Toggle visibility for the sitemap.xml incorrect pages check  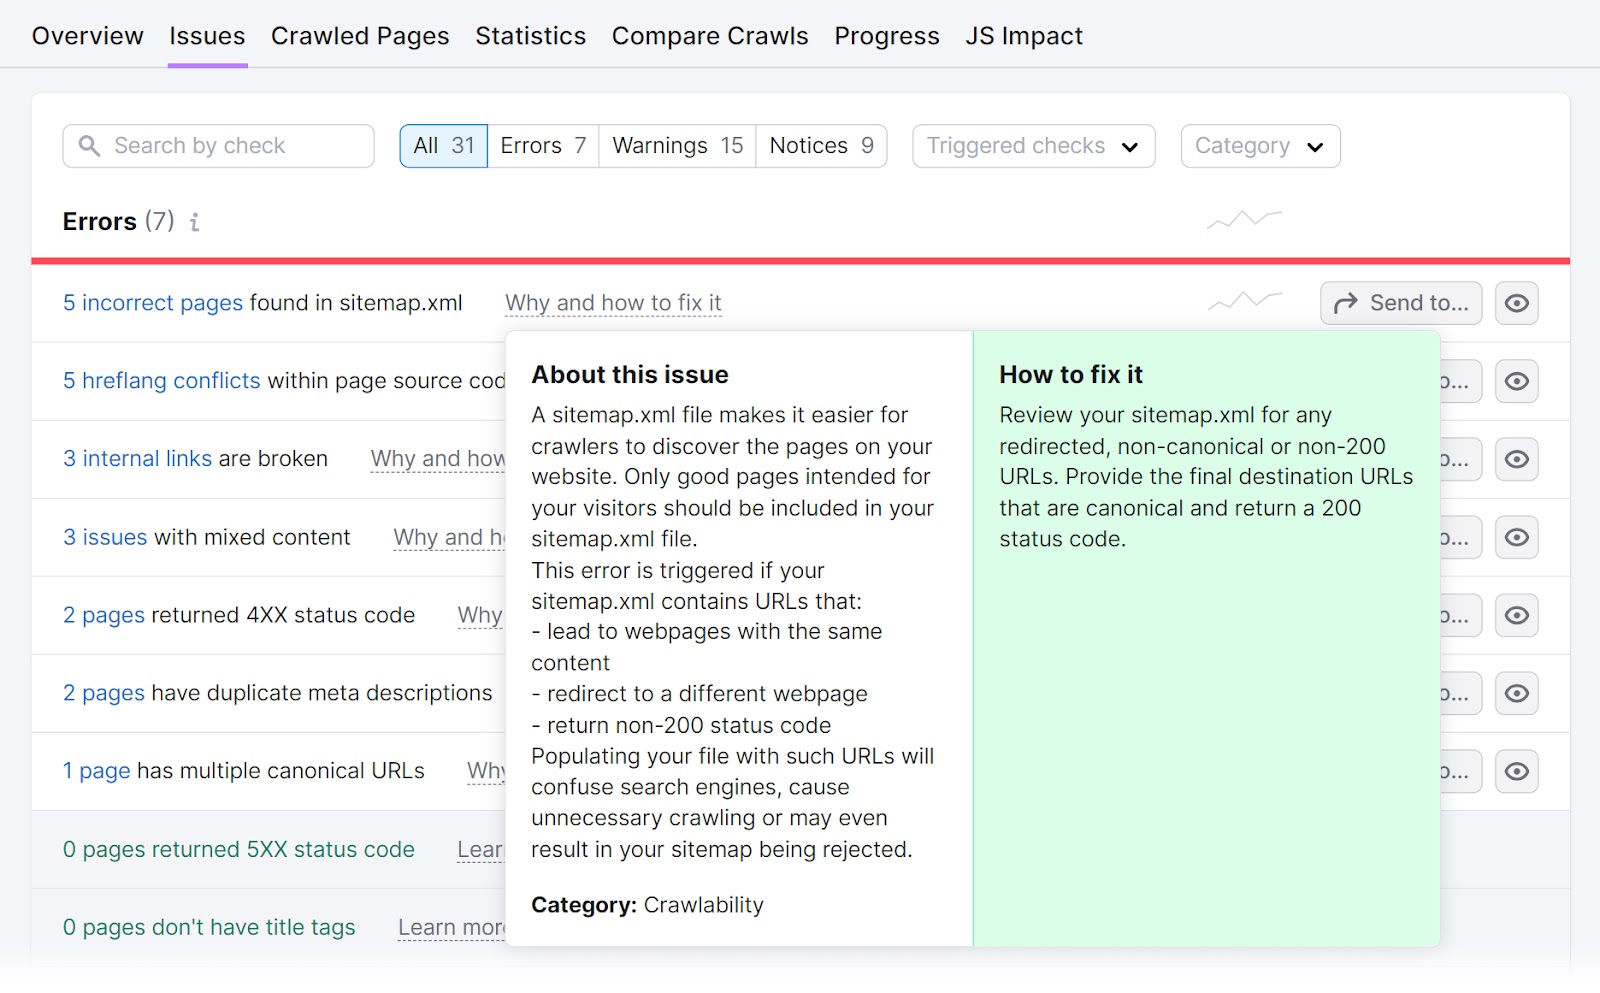[1517, 303]
